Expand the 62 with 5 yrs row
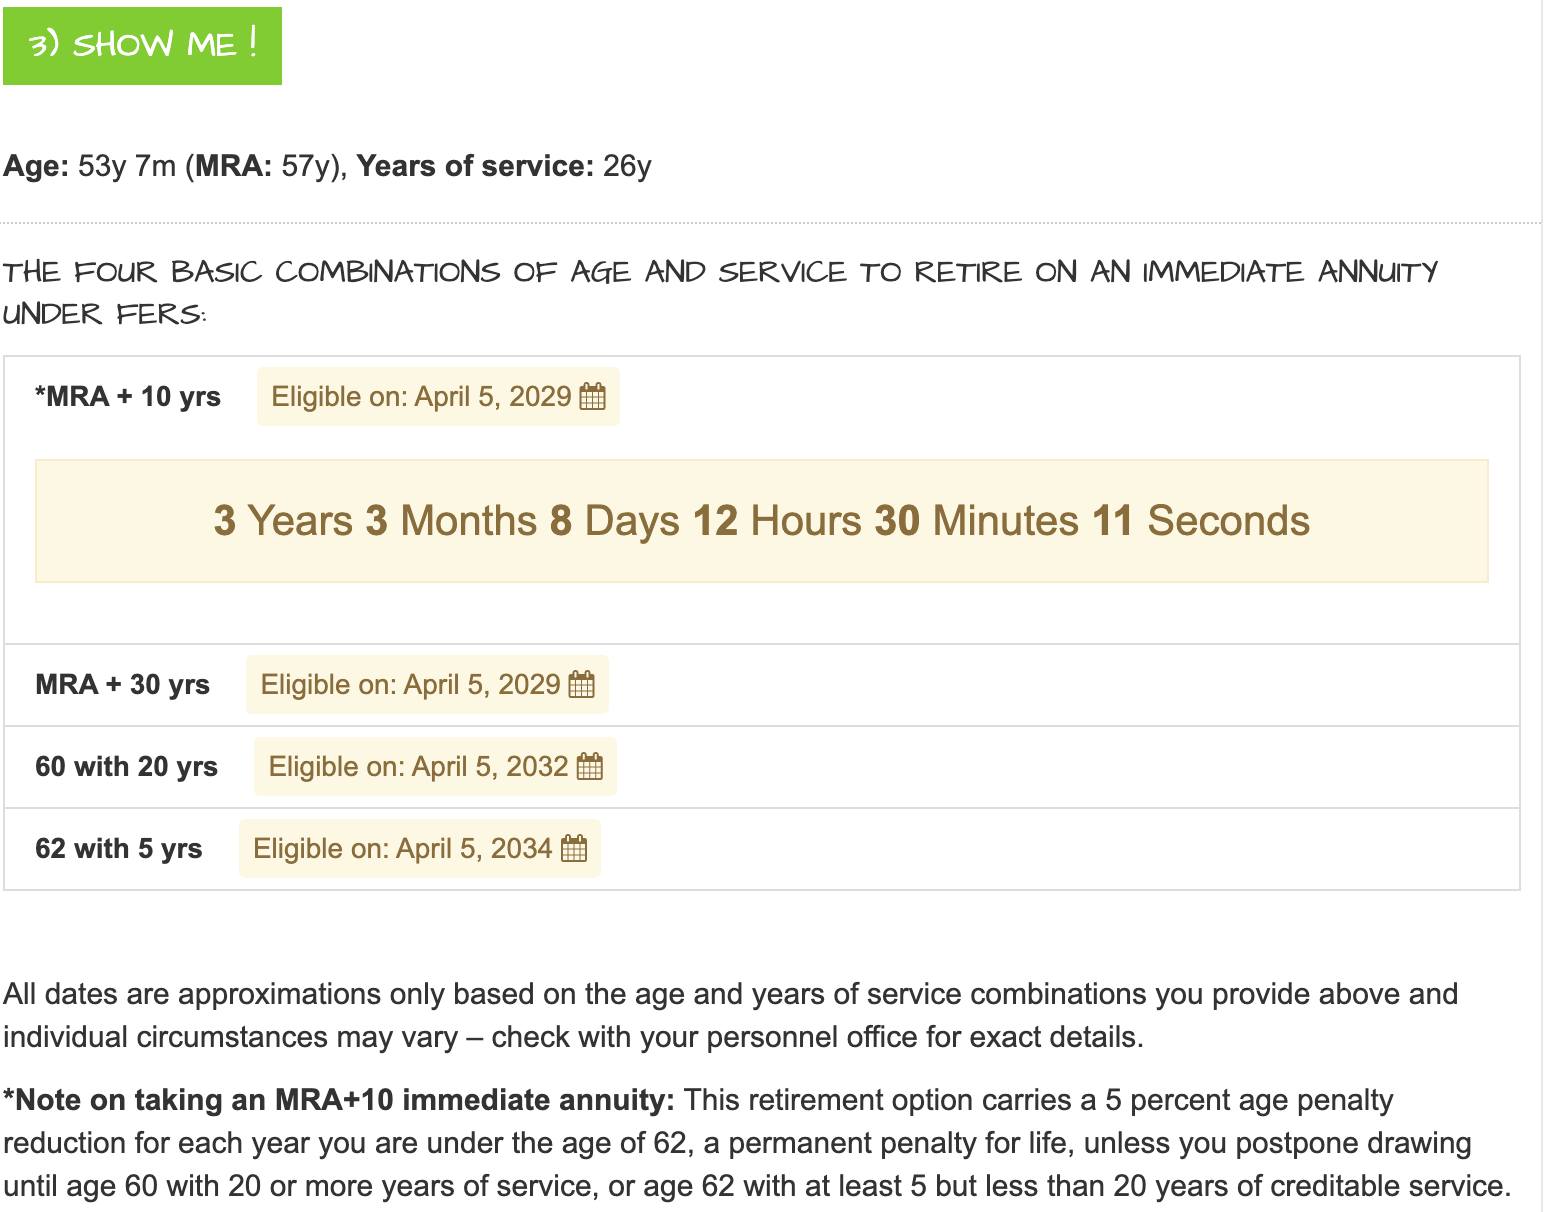 762,849
